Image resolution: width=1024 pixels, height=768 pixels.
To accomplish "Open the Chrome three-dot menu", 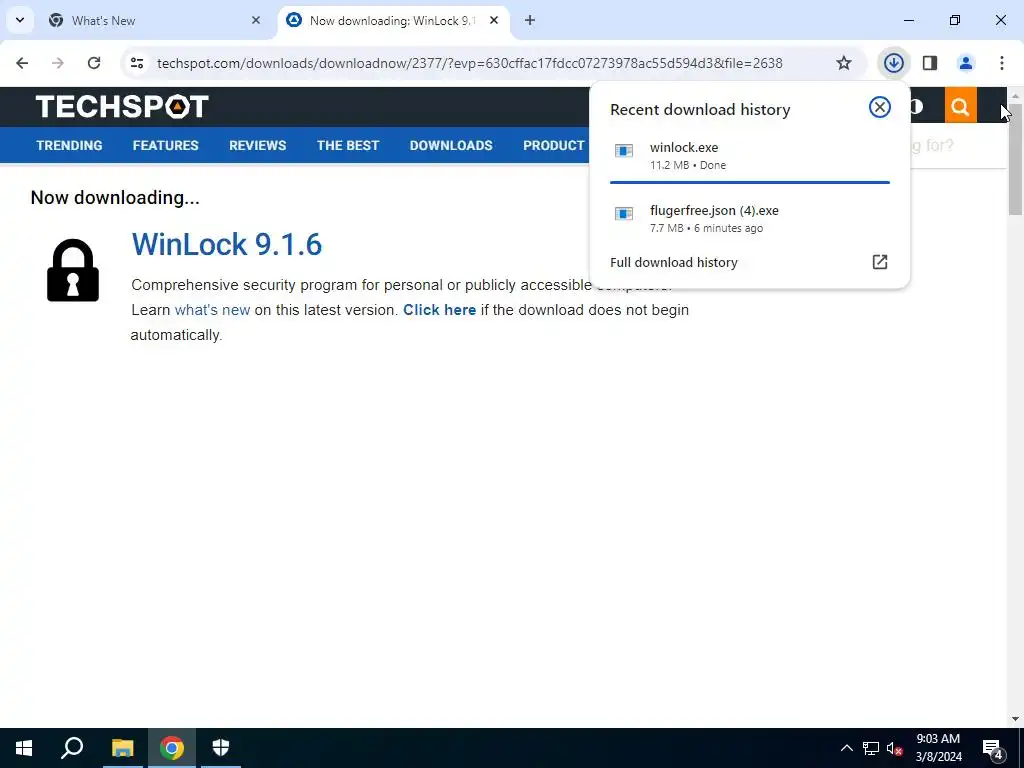I will 1002,63.
